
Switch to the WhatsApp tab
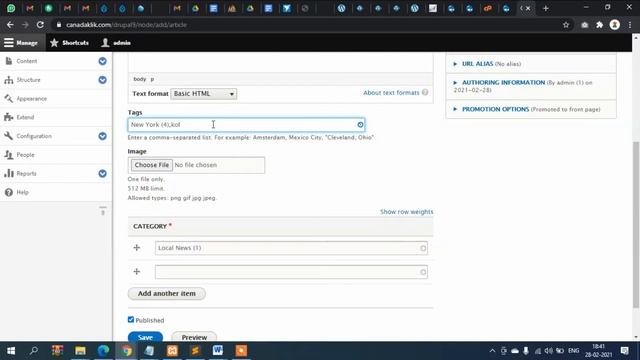click(11, 8)
